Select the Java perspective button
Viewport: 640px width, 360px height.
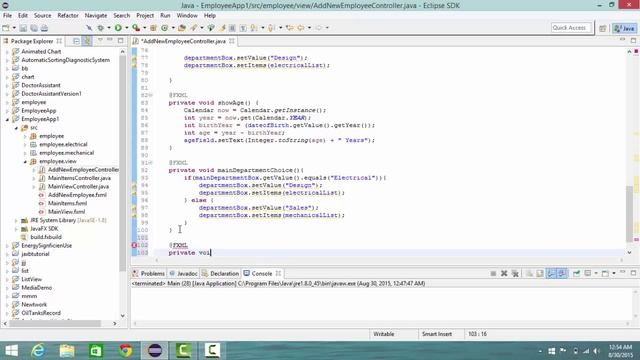tap(624, 28)
